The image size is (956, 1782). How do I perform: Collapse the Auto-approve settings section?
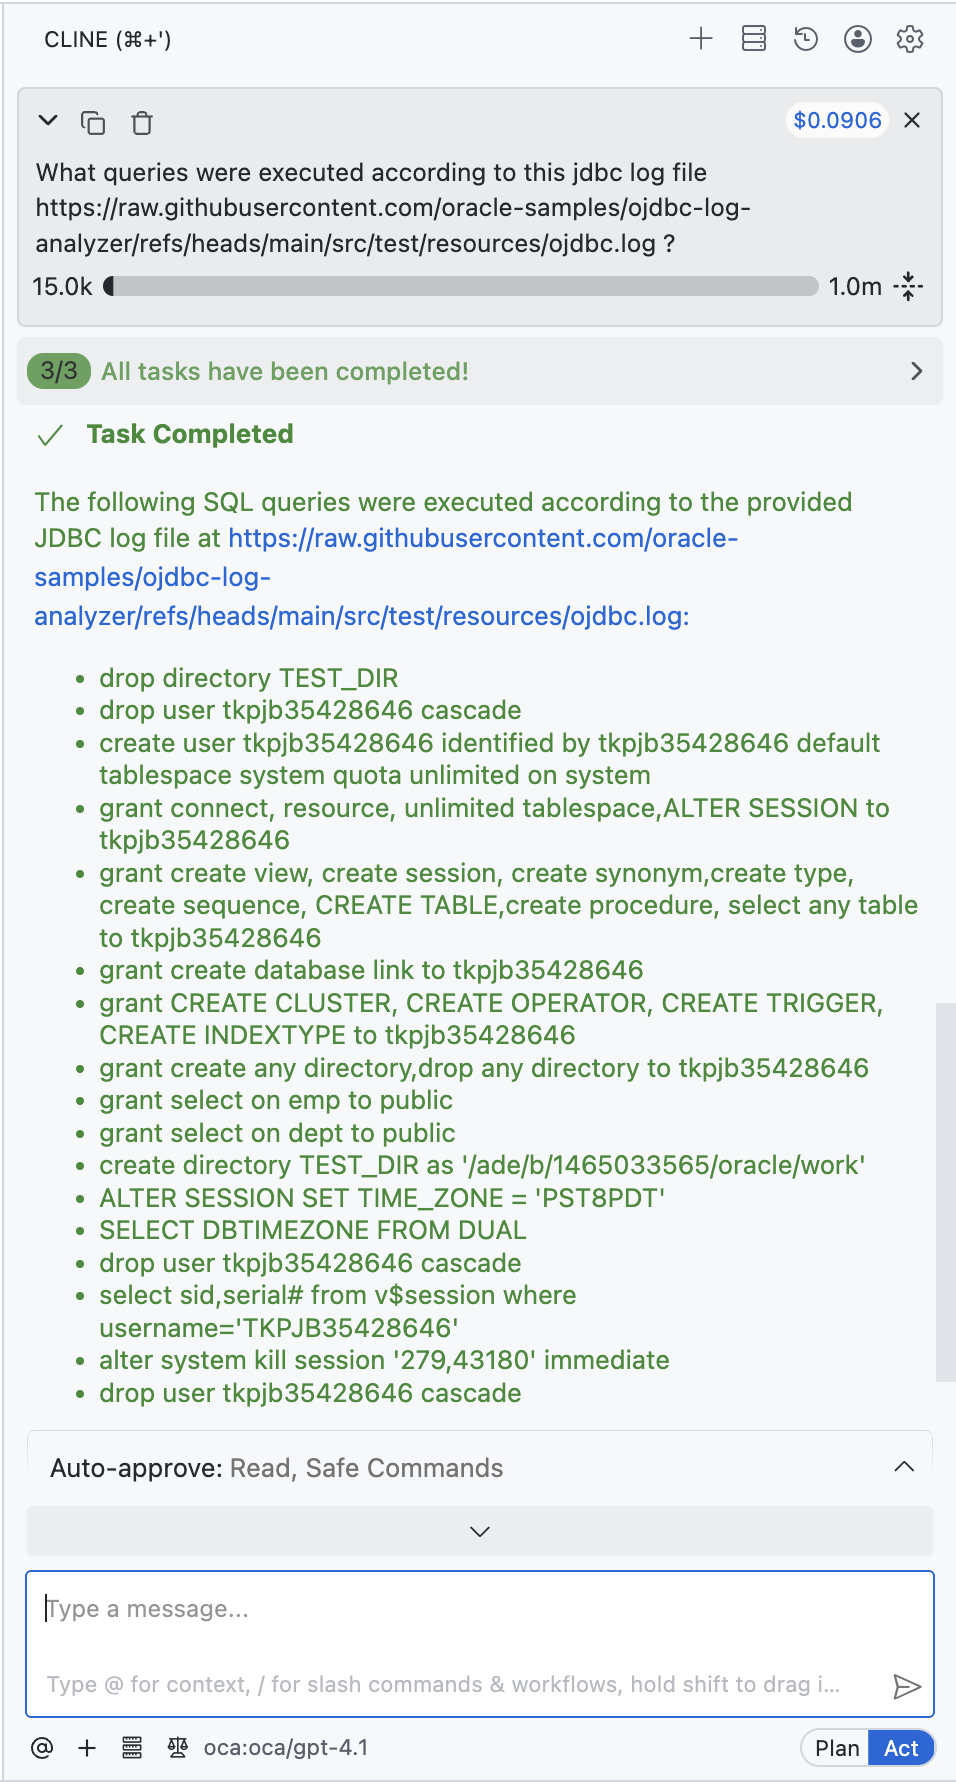point(905,1467)
